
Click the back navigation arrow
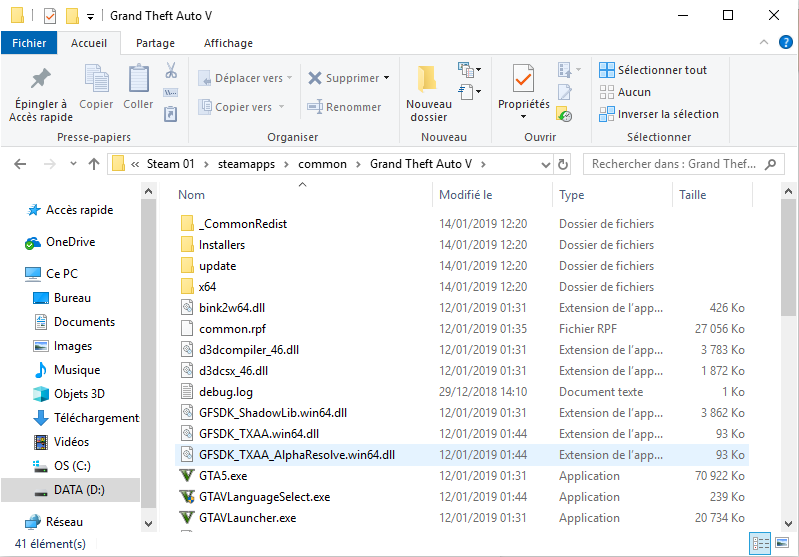[20, 164]
